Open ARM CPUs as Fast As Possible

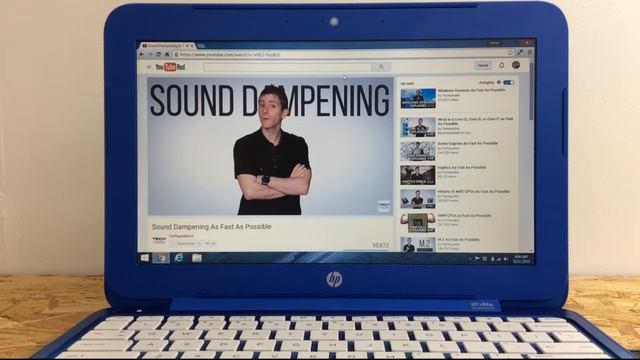[464, 216]
